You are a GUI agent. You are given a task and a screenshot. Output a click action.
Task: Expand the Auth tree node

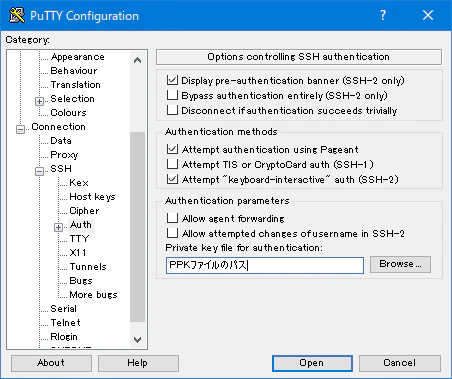click(x=58, y=227)
